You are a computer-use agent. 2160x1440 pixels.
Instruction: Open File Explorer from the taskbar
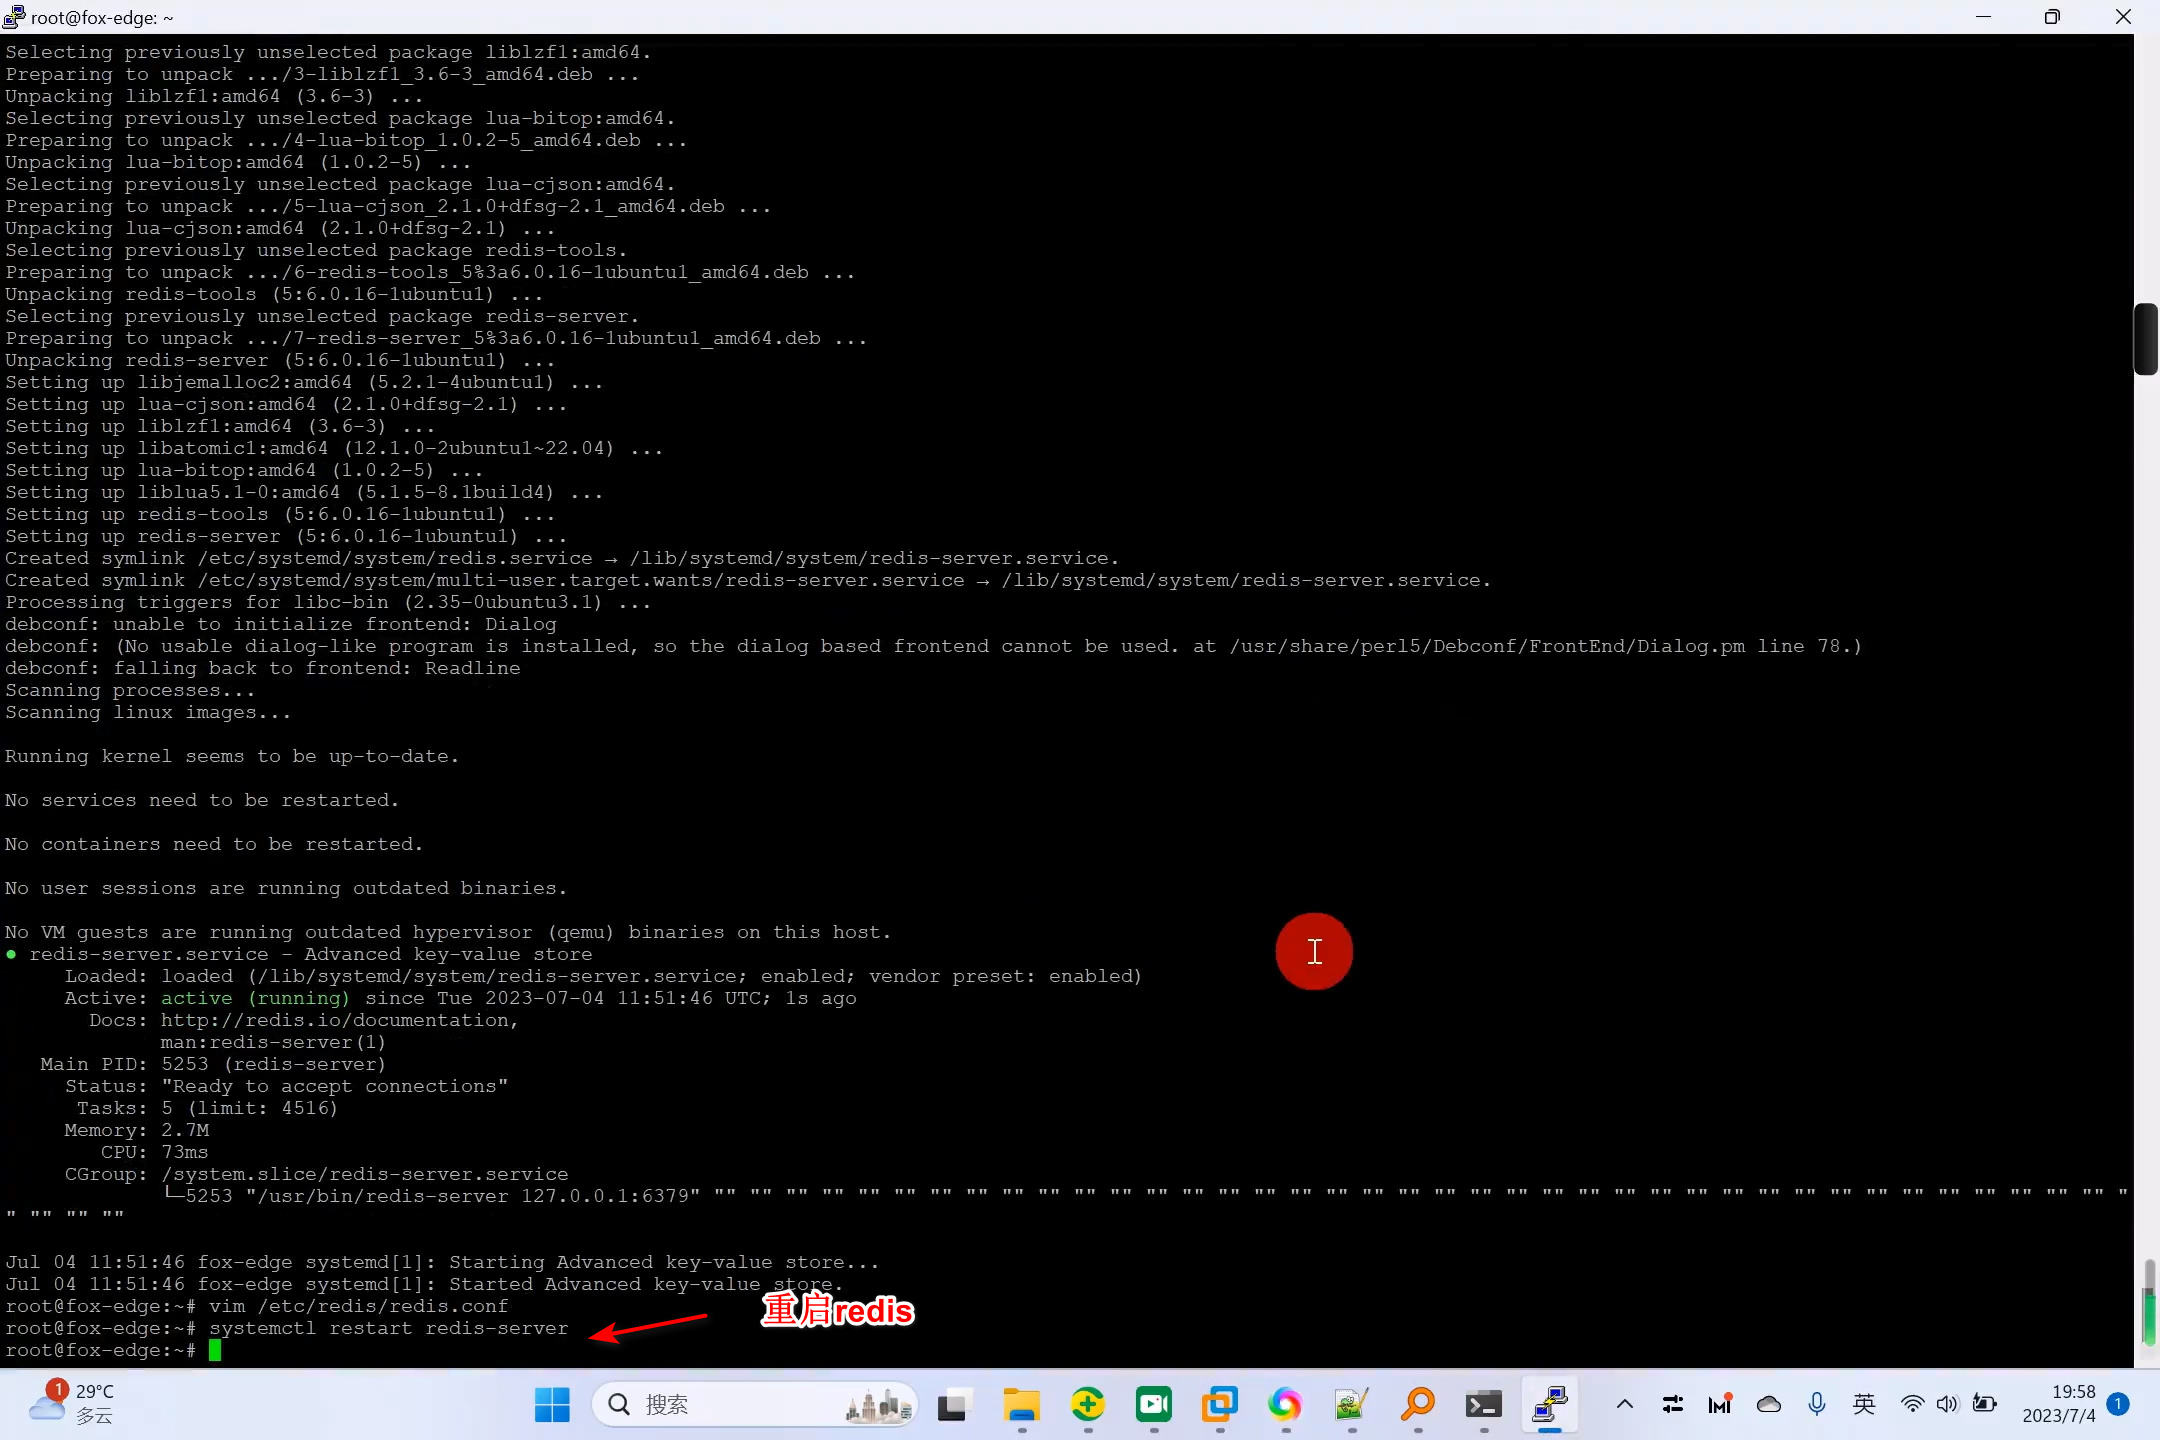coord(1021,1405)
